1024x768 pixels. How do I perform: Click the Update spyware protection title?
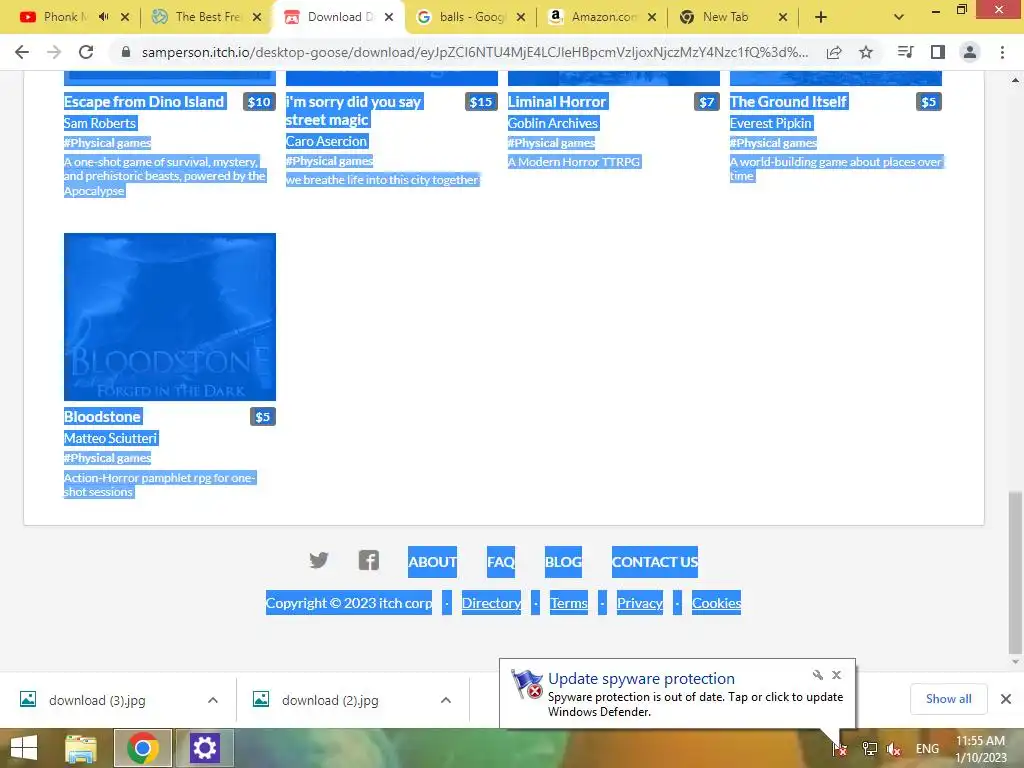click(x=641, y=679)
